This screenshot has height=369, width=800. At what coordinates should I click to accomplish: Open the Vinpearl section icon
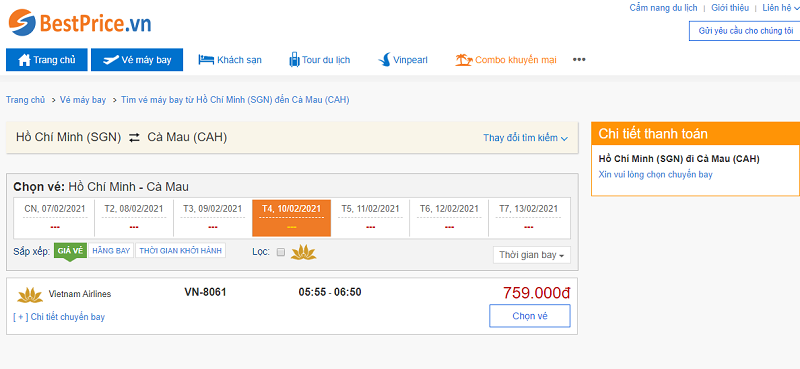384,60
